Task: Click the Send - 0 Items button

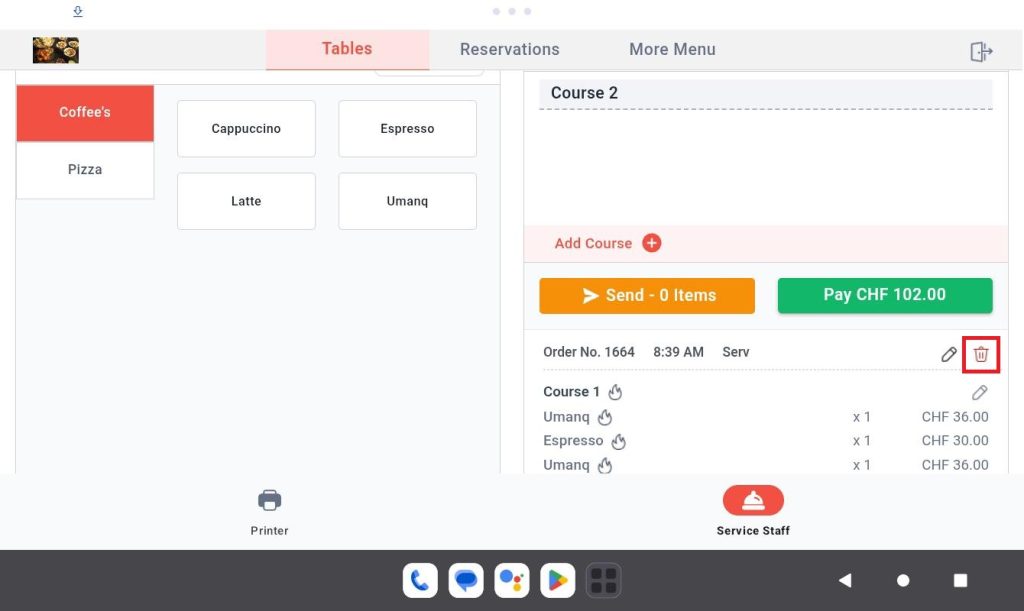Action: pos(647,296)
